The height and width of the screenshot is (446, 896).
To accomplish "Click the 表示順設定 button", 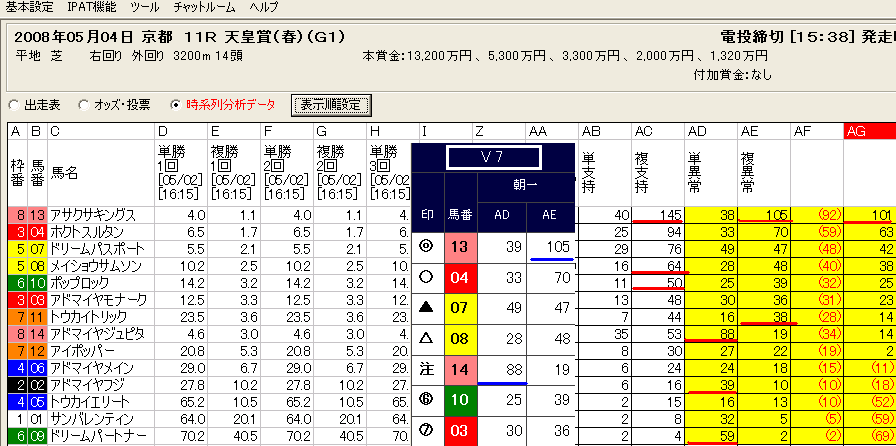I will (331, 105).
